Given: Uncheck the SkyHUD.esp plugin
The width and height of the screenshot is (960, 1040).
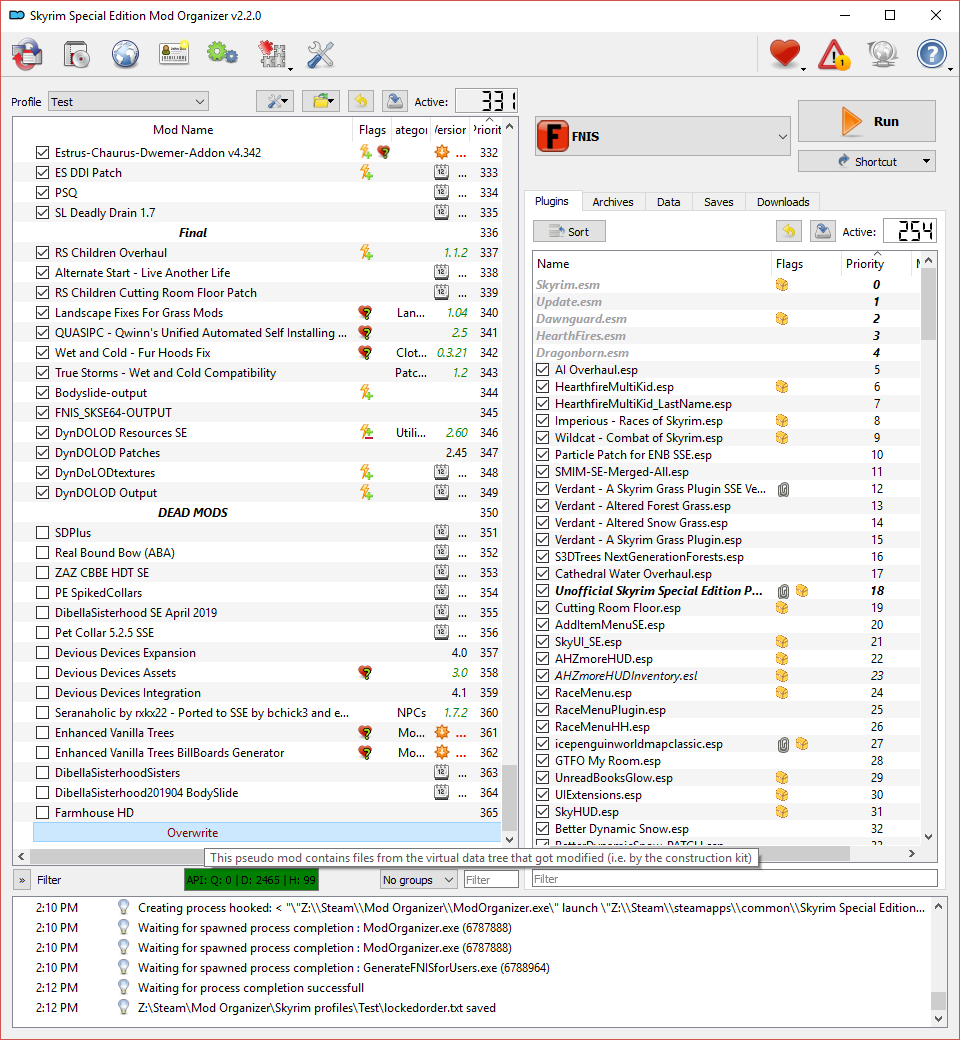Looking at the screenshot, I should click(x=543, y=812).
